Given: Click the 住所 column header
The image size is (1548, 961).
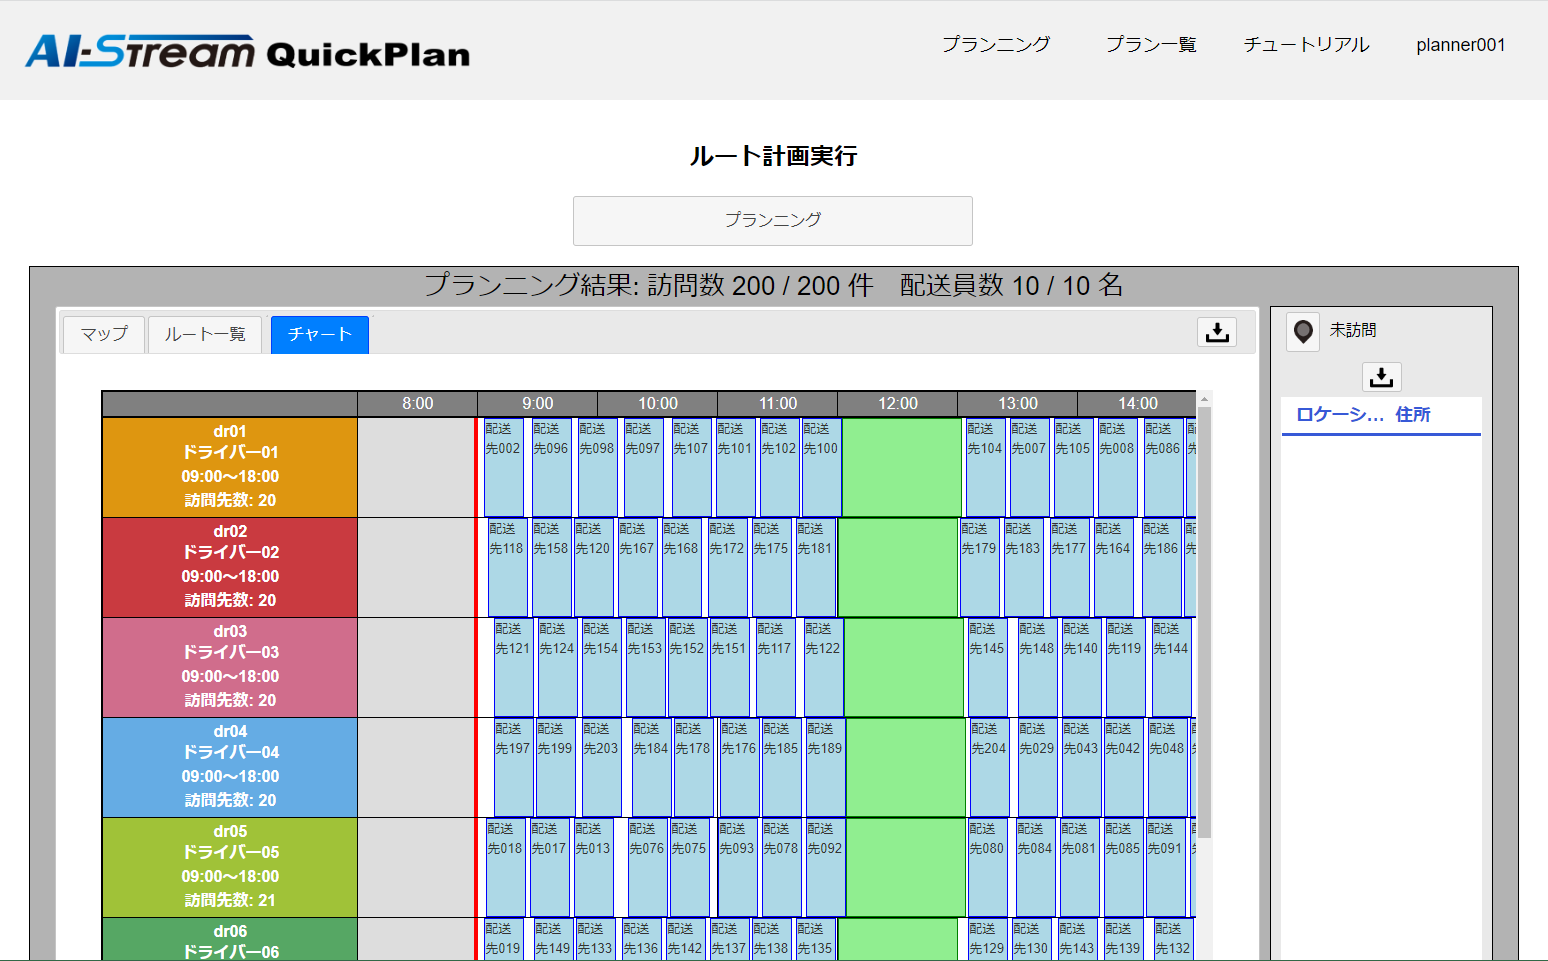Looking at the screenshot, I should click(1412, 415).
